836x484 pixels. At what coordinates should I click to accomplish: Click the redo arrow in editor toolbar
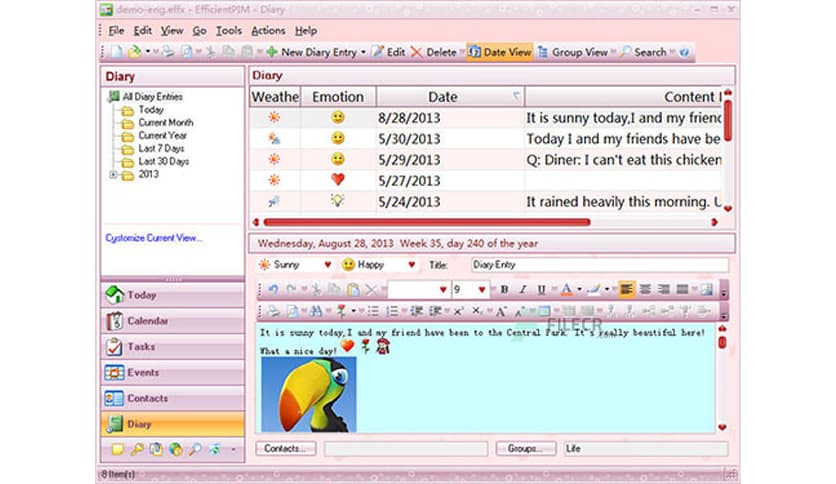tap(291, 289)
